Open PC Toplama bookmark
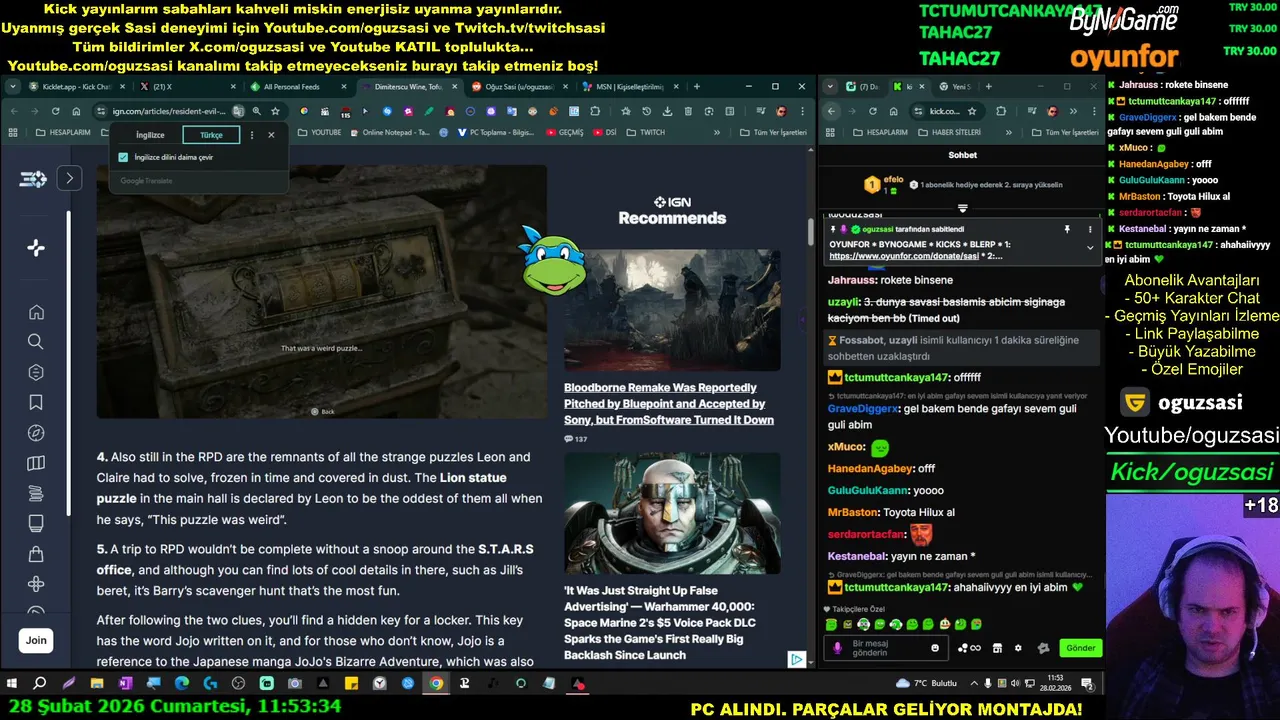Screen dimensions: 1280x720 pyautogui.click(x=495, y=132)
